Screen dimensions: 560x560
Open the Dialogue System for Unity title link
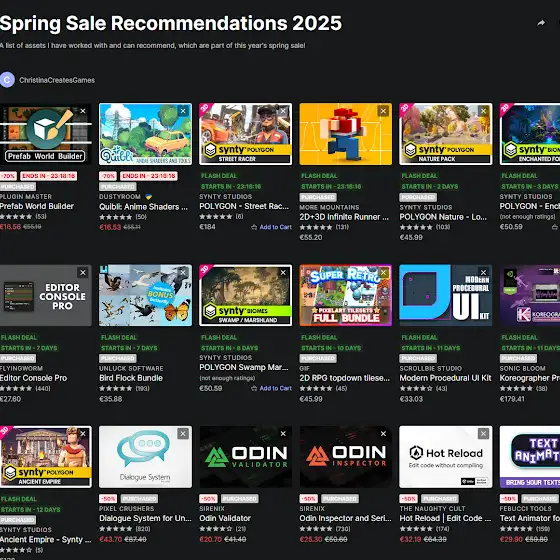coord(145,518)
